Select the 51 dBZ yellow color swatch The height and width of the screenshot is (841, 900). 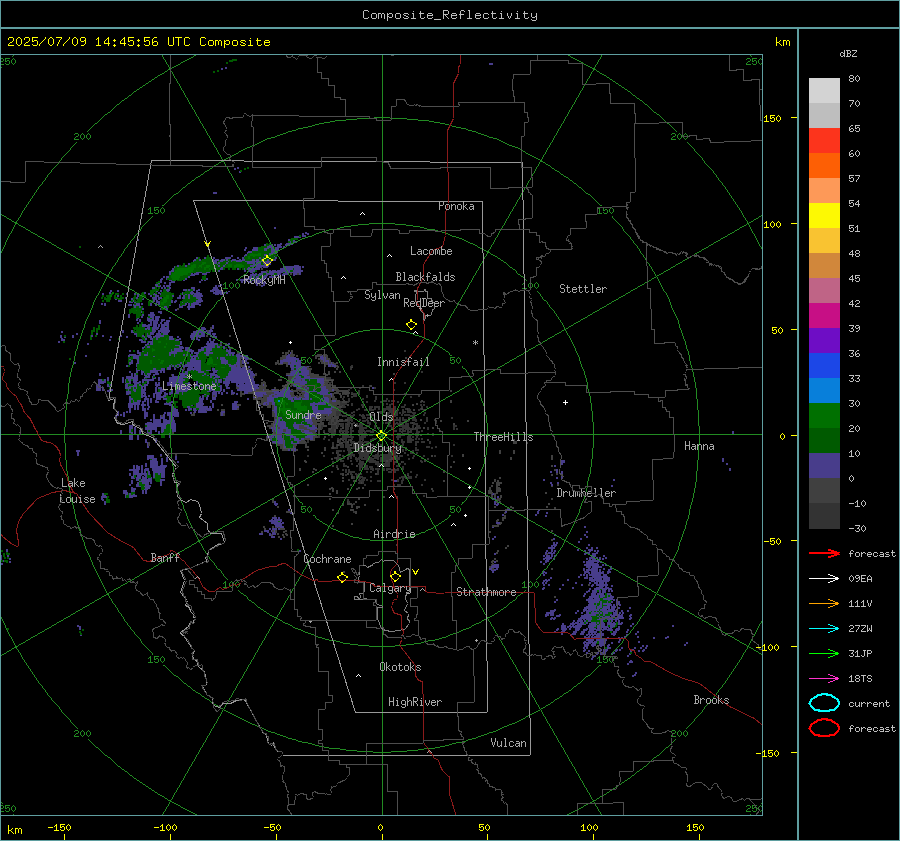824,216
